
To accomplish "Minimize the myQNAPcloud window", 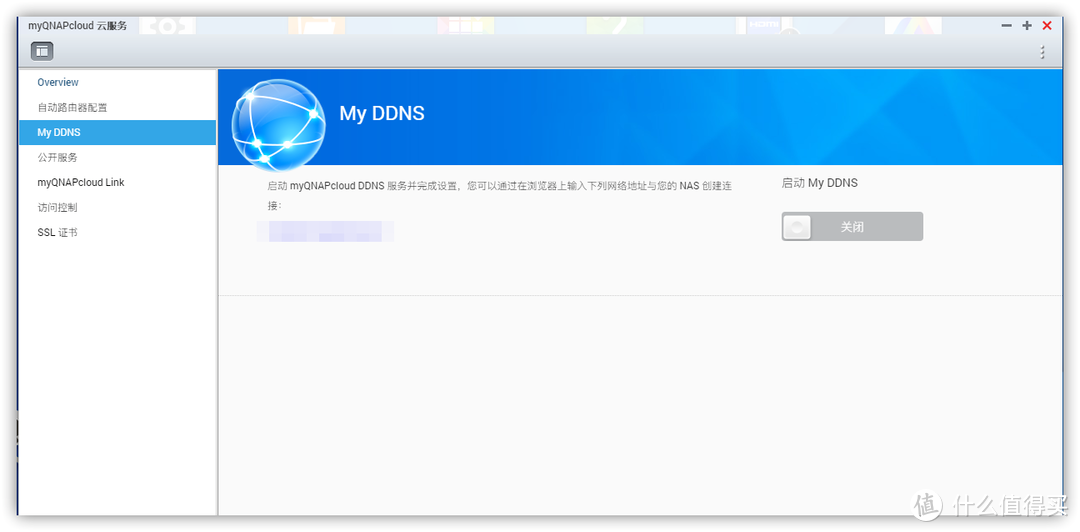I will (1006, 25).
